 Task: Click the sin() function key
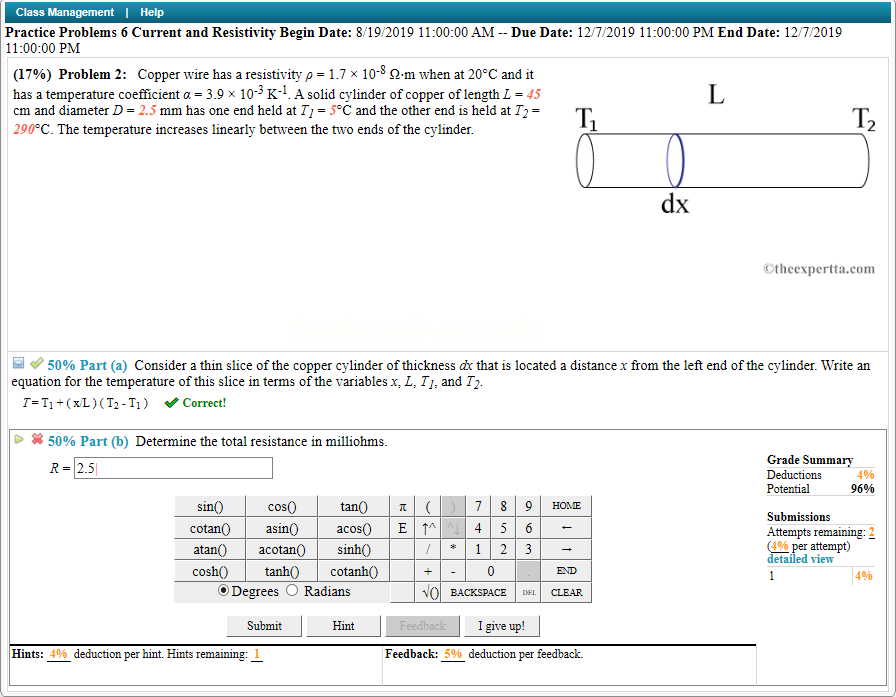click(208, 505)
